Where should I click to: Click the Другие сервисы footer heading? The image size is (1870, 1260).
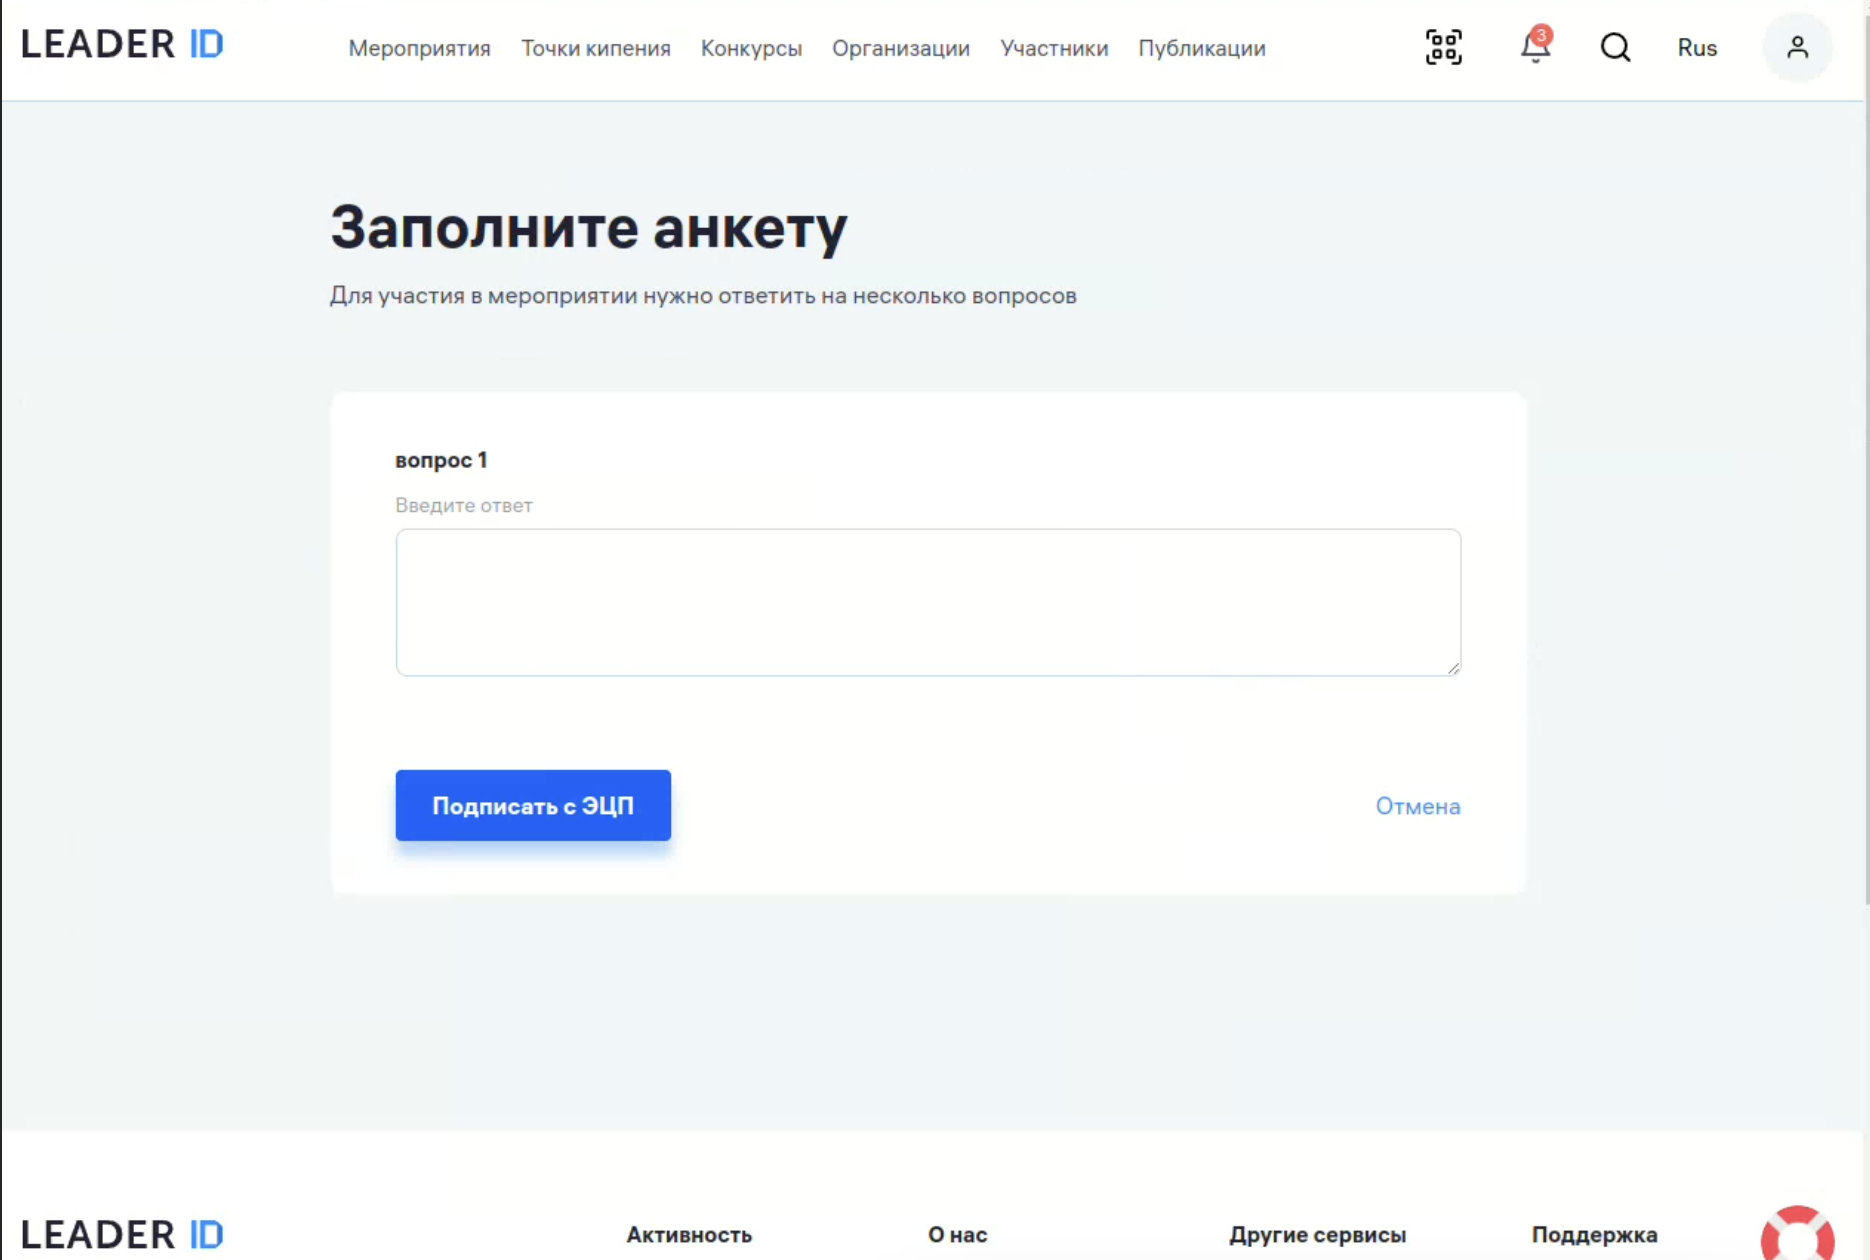pos(1317,1235)
